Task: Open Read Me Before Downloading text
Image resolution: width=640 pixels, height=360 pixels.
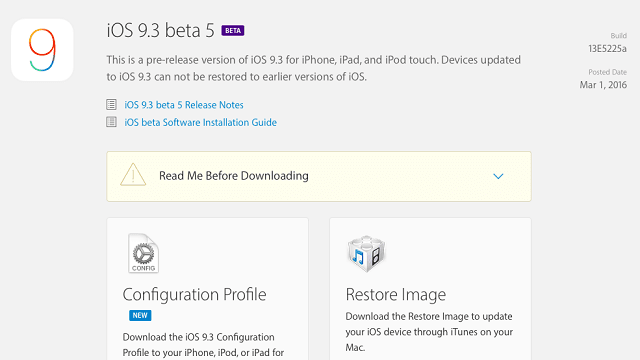Action: point(233,176)
